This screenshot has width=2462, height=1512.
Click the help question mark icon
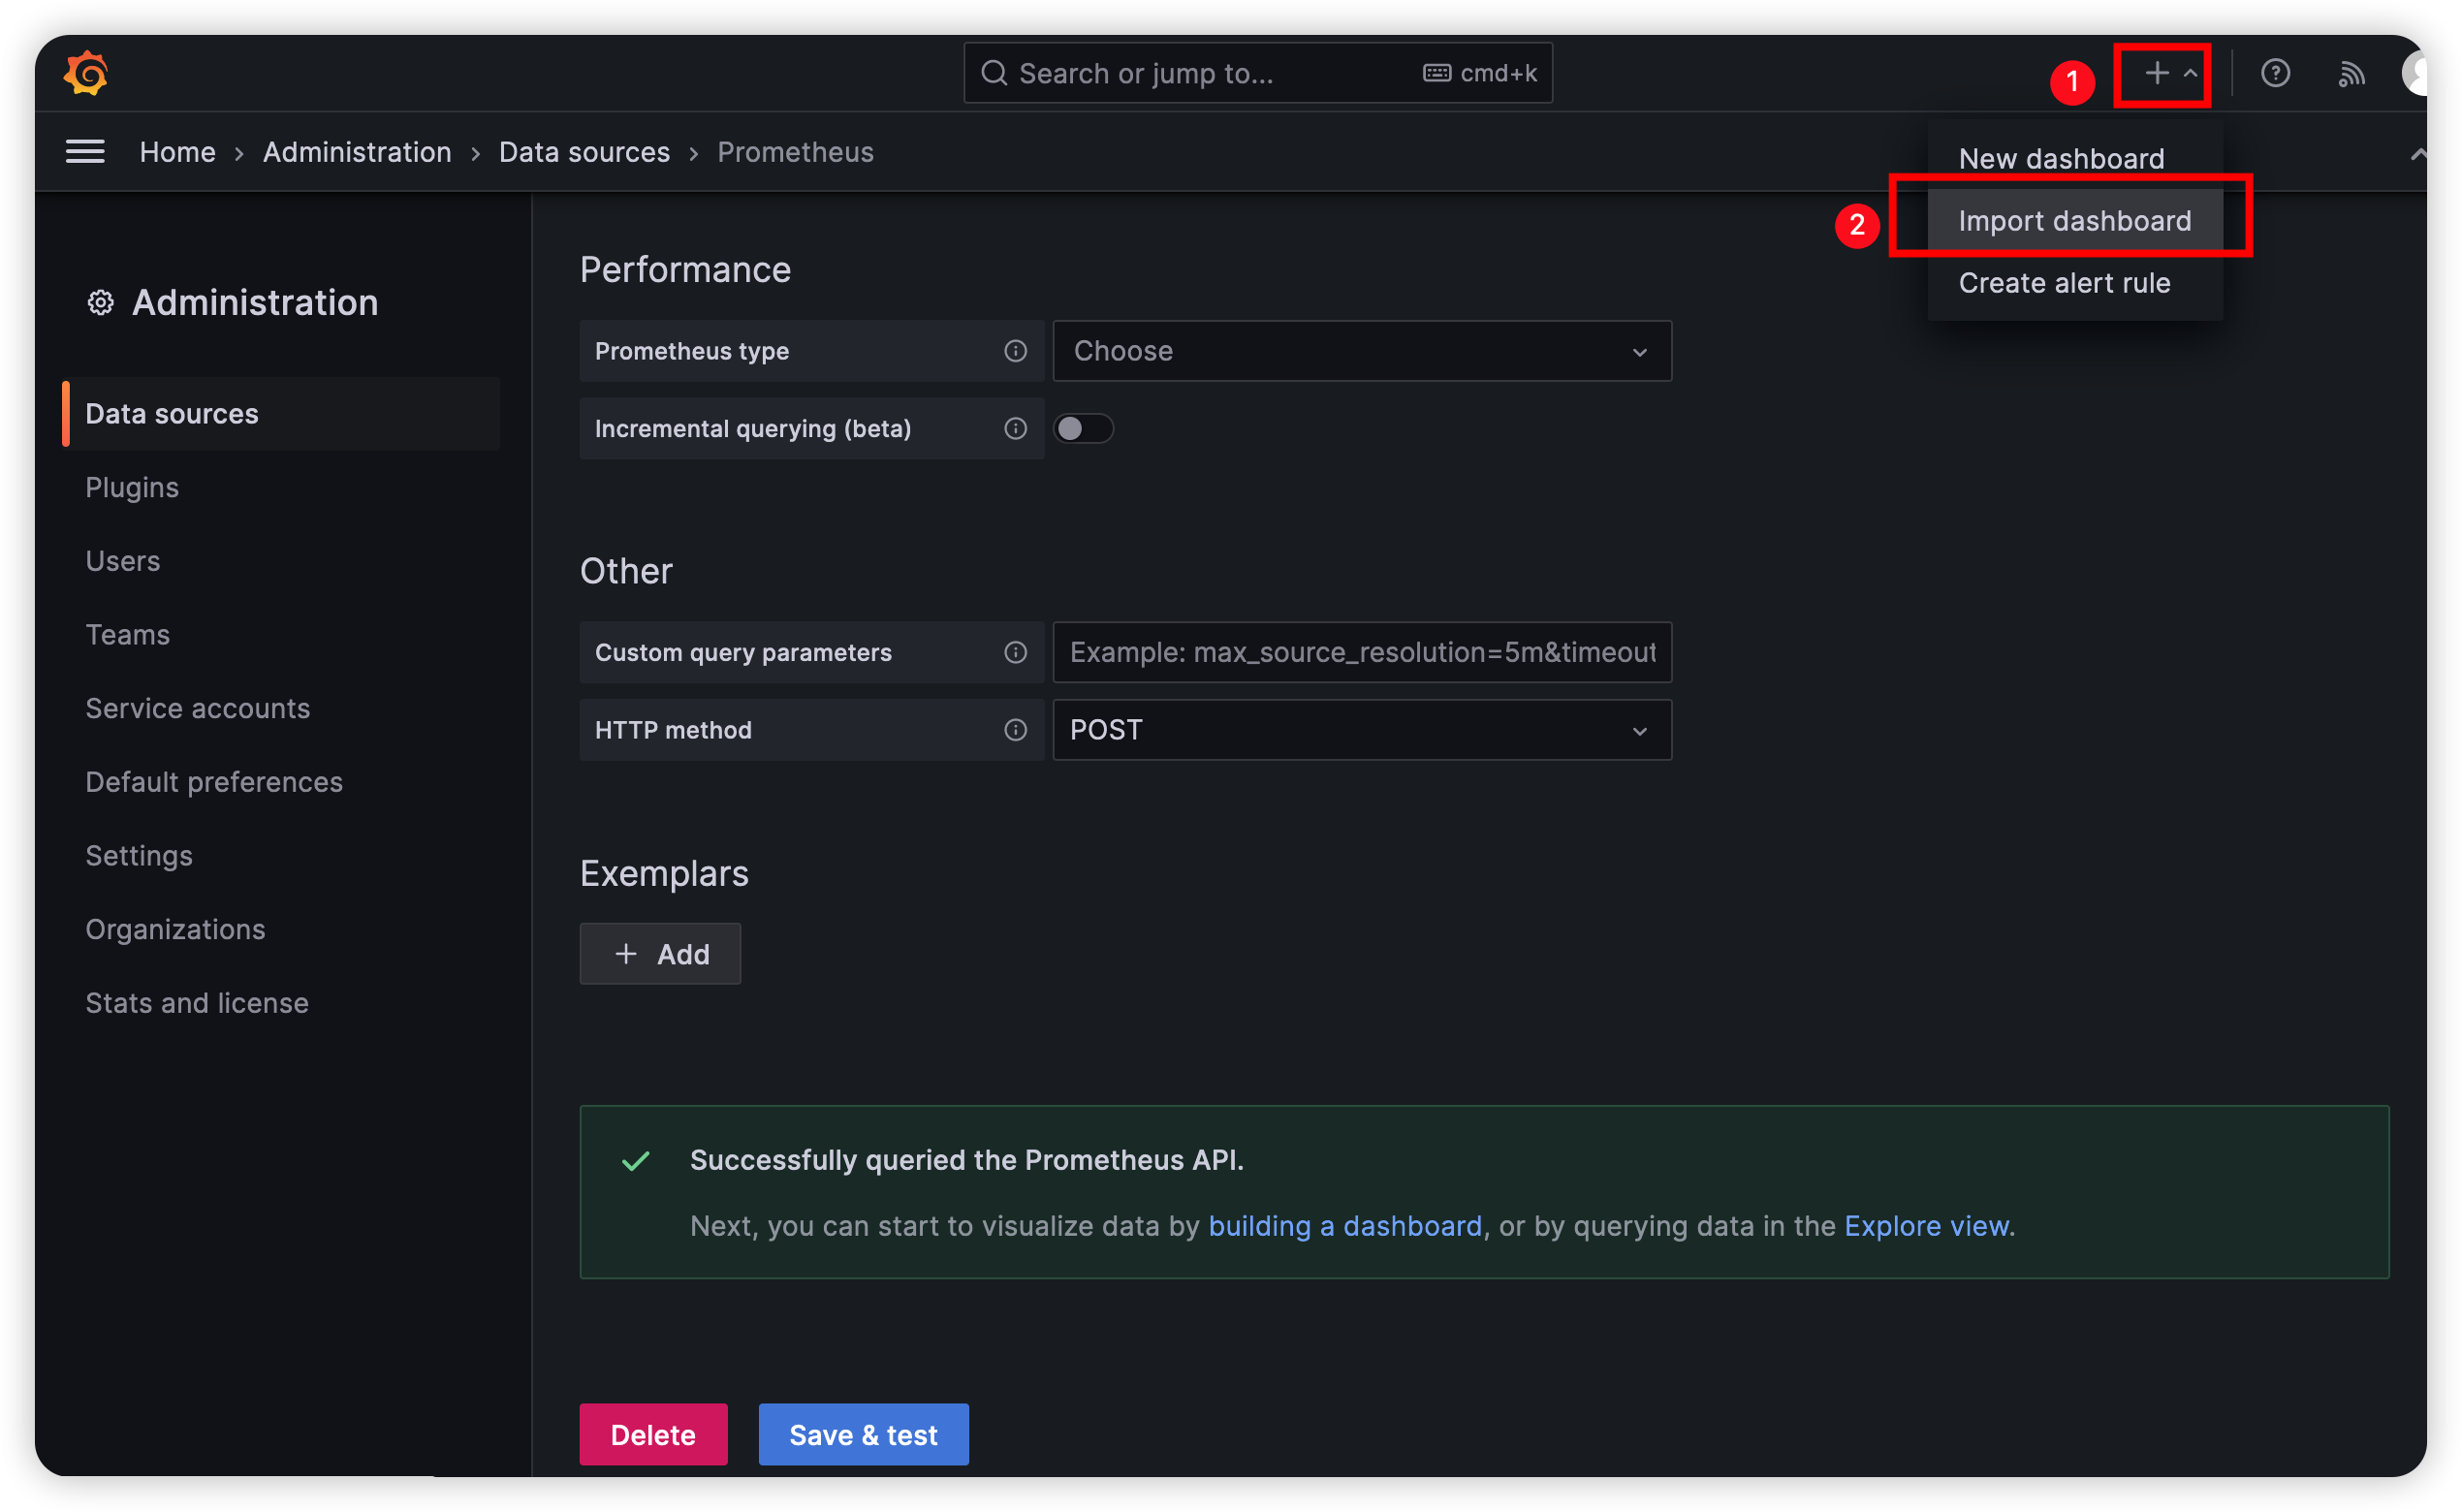click(x=2276, y=74)
